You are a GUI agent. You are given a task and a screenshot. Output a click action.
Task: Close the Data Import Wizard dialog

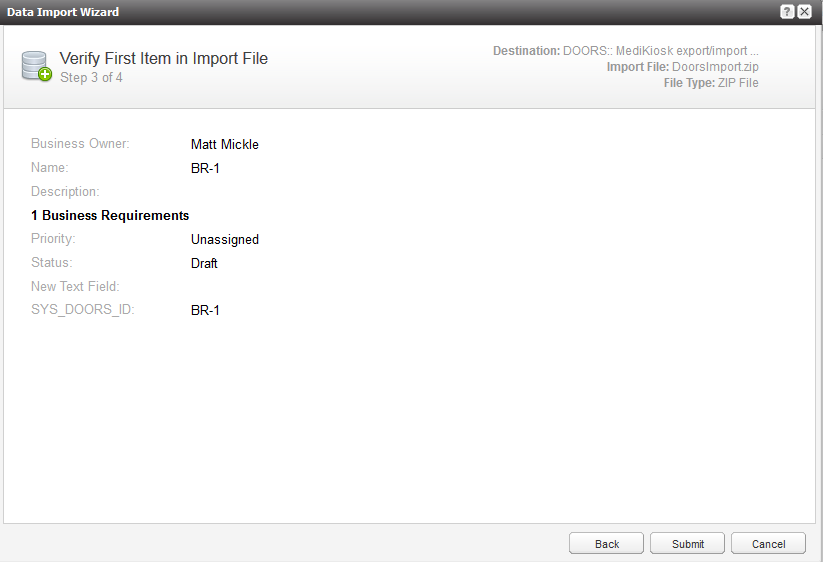804,12
